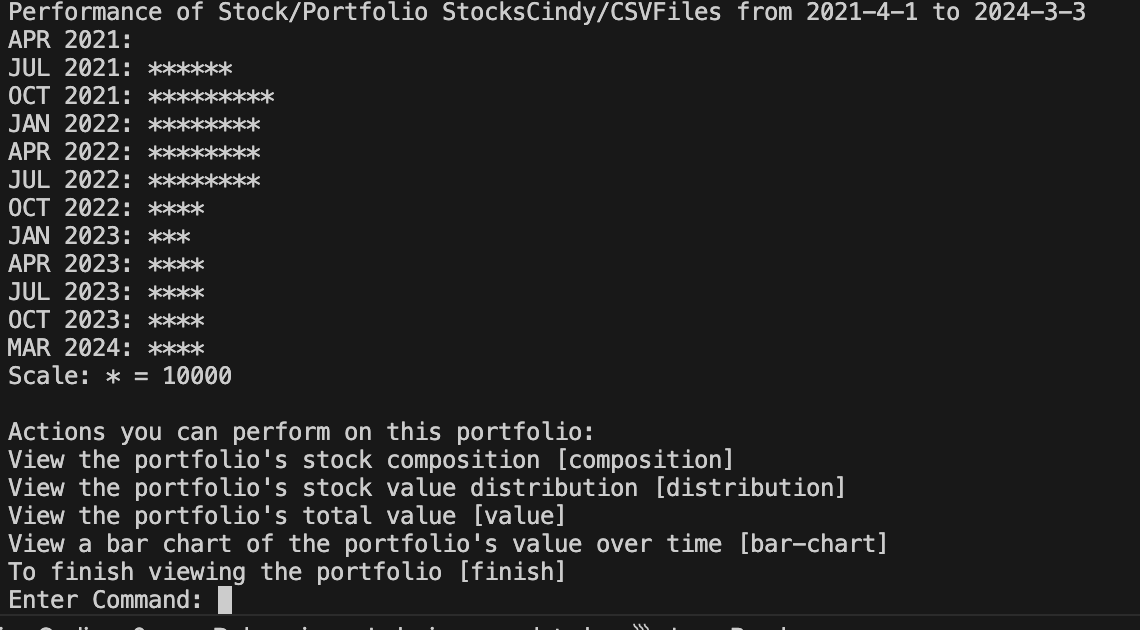Click the [value] command text

point(520,516)
